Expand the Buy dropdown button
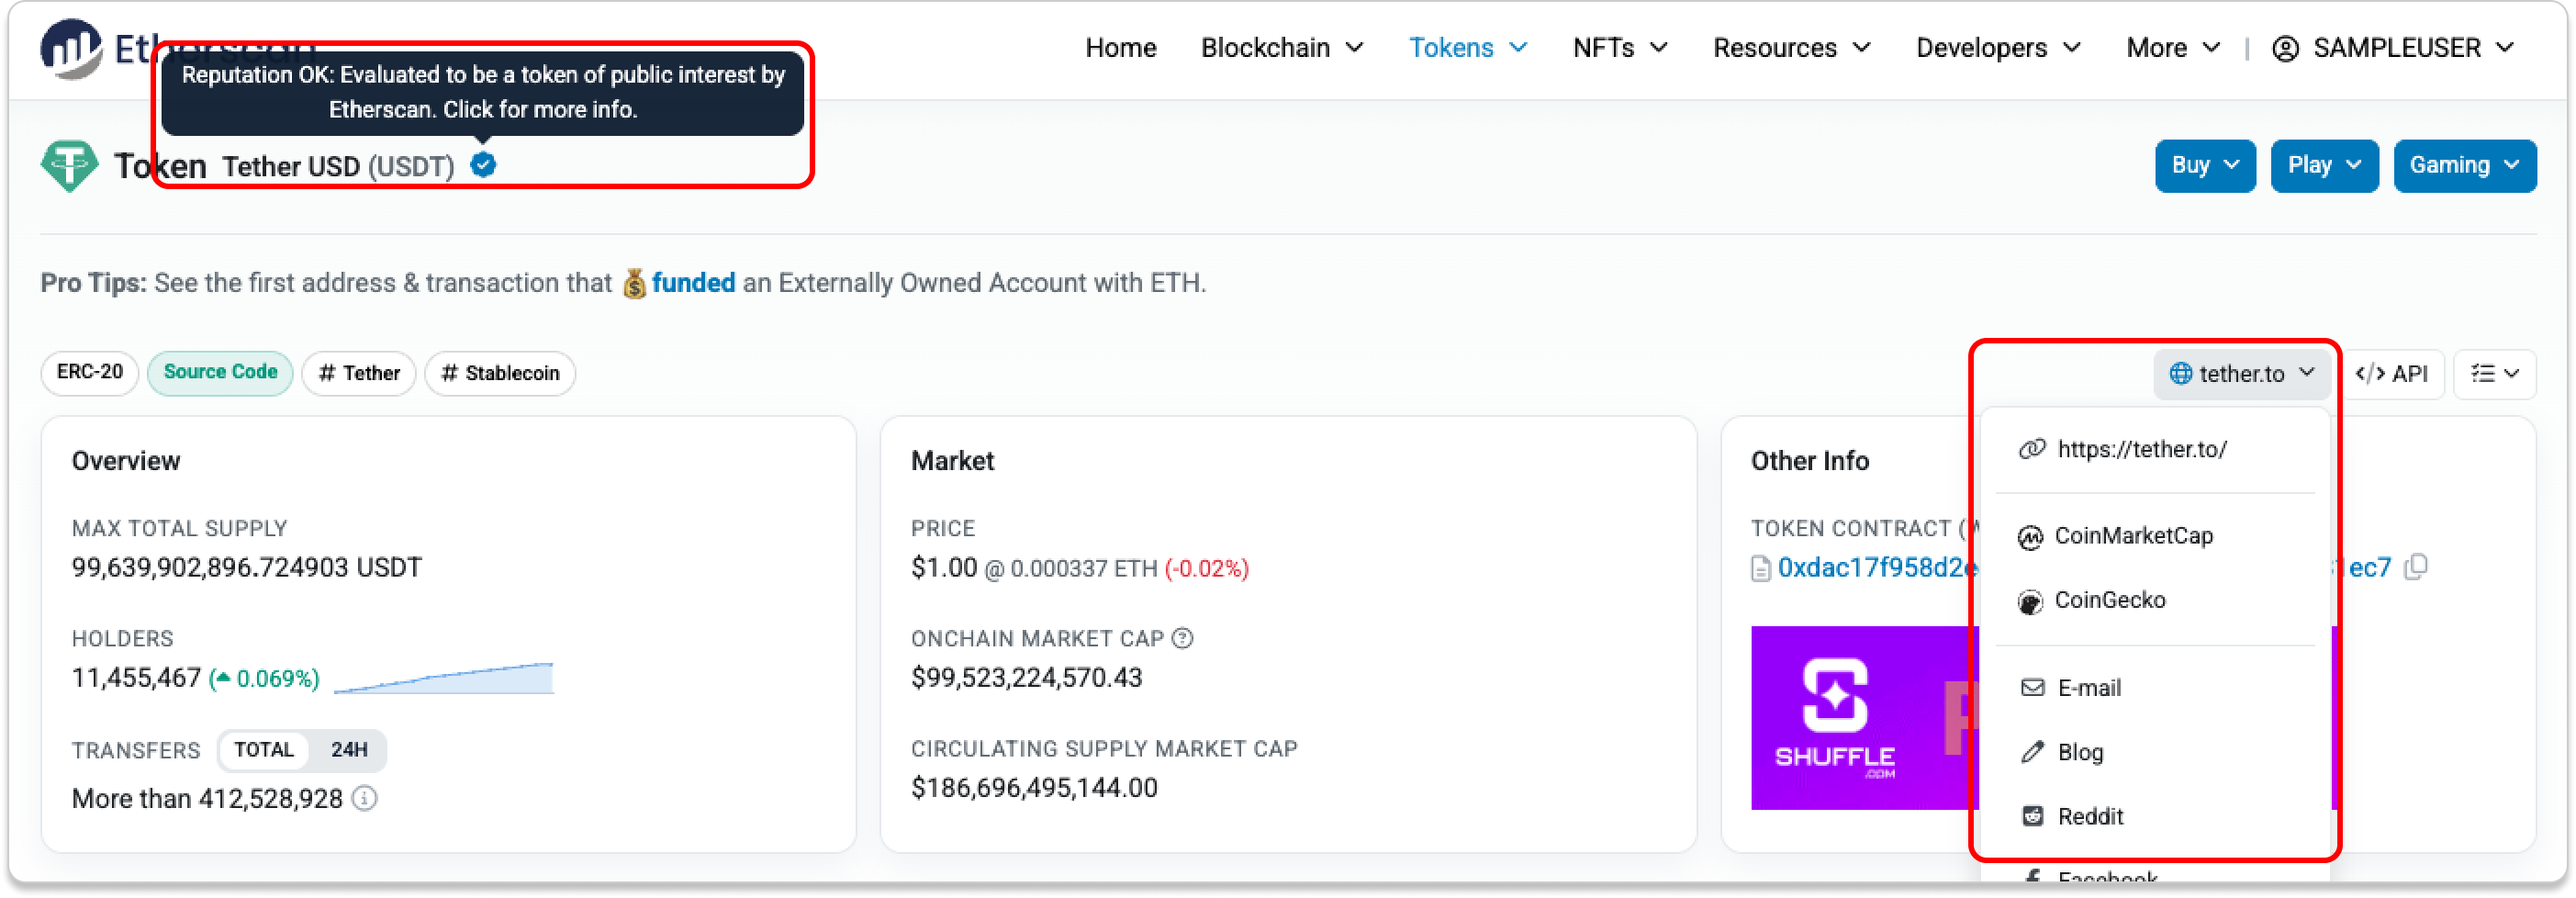This screenshot has width=2576, height=898. click(2204, 165)
